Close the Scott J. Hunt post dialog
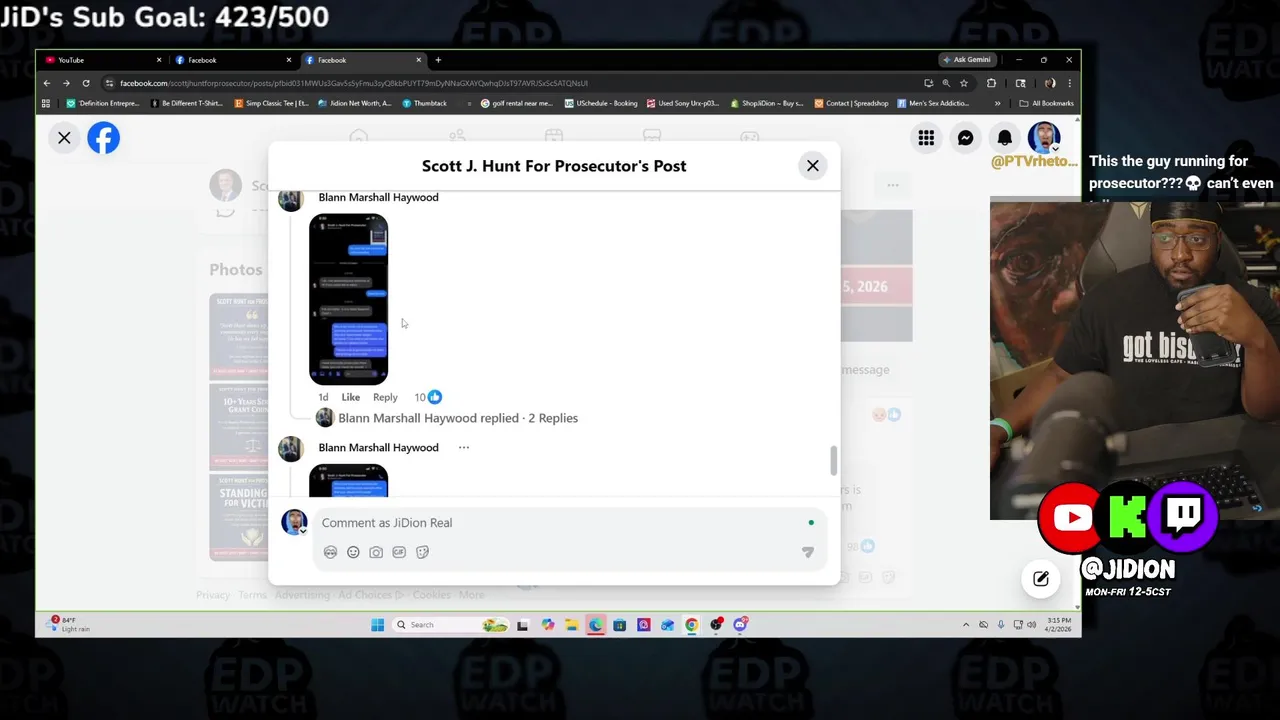This screenshot has width=1280, height=720. 812,166
